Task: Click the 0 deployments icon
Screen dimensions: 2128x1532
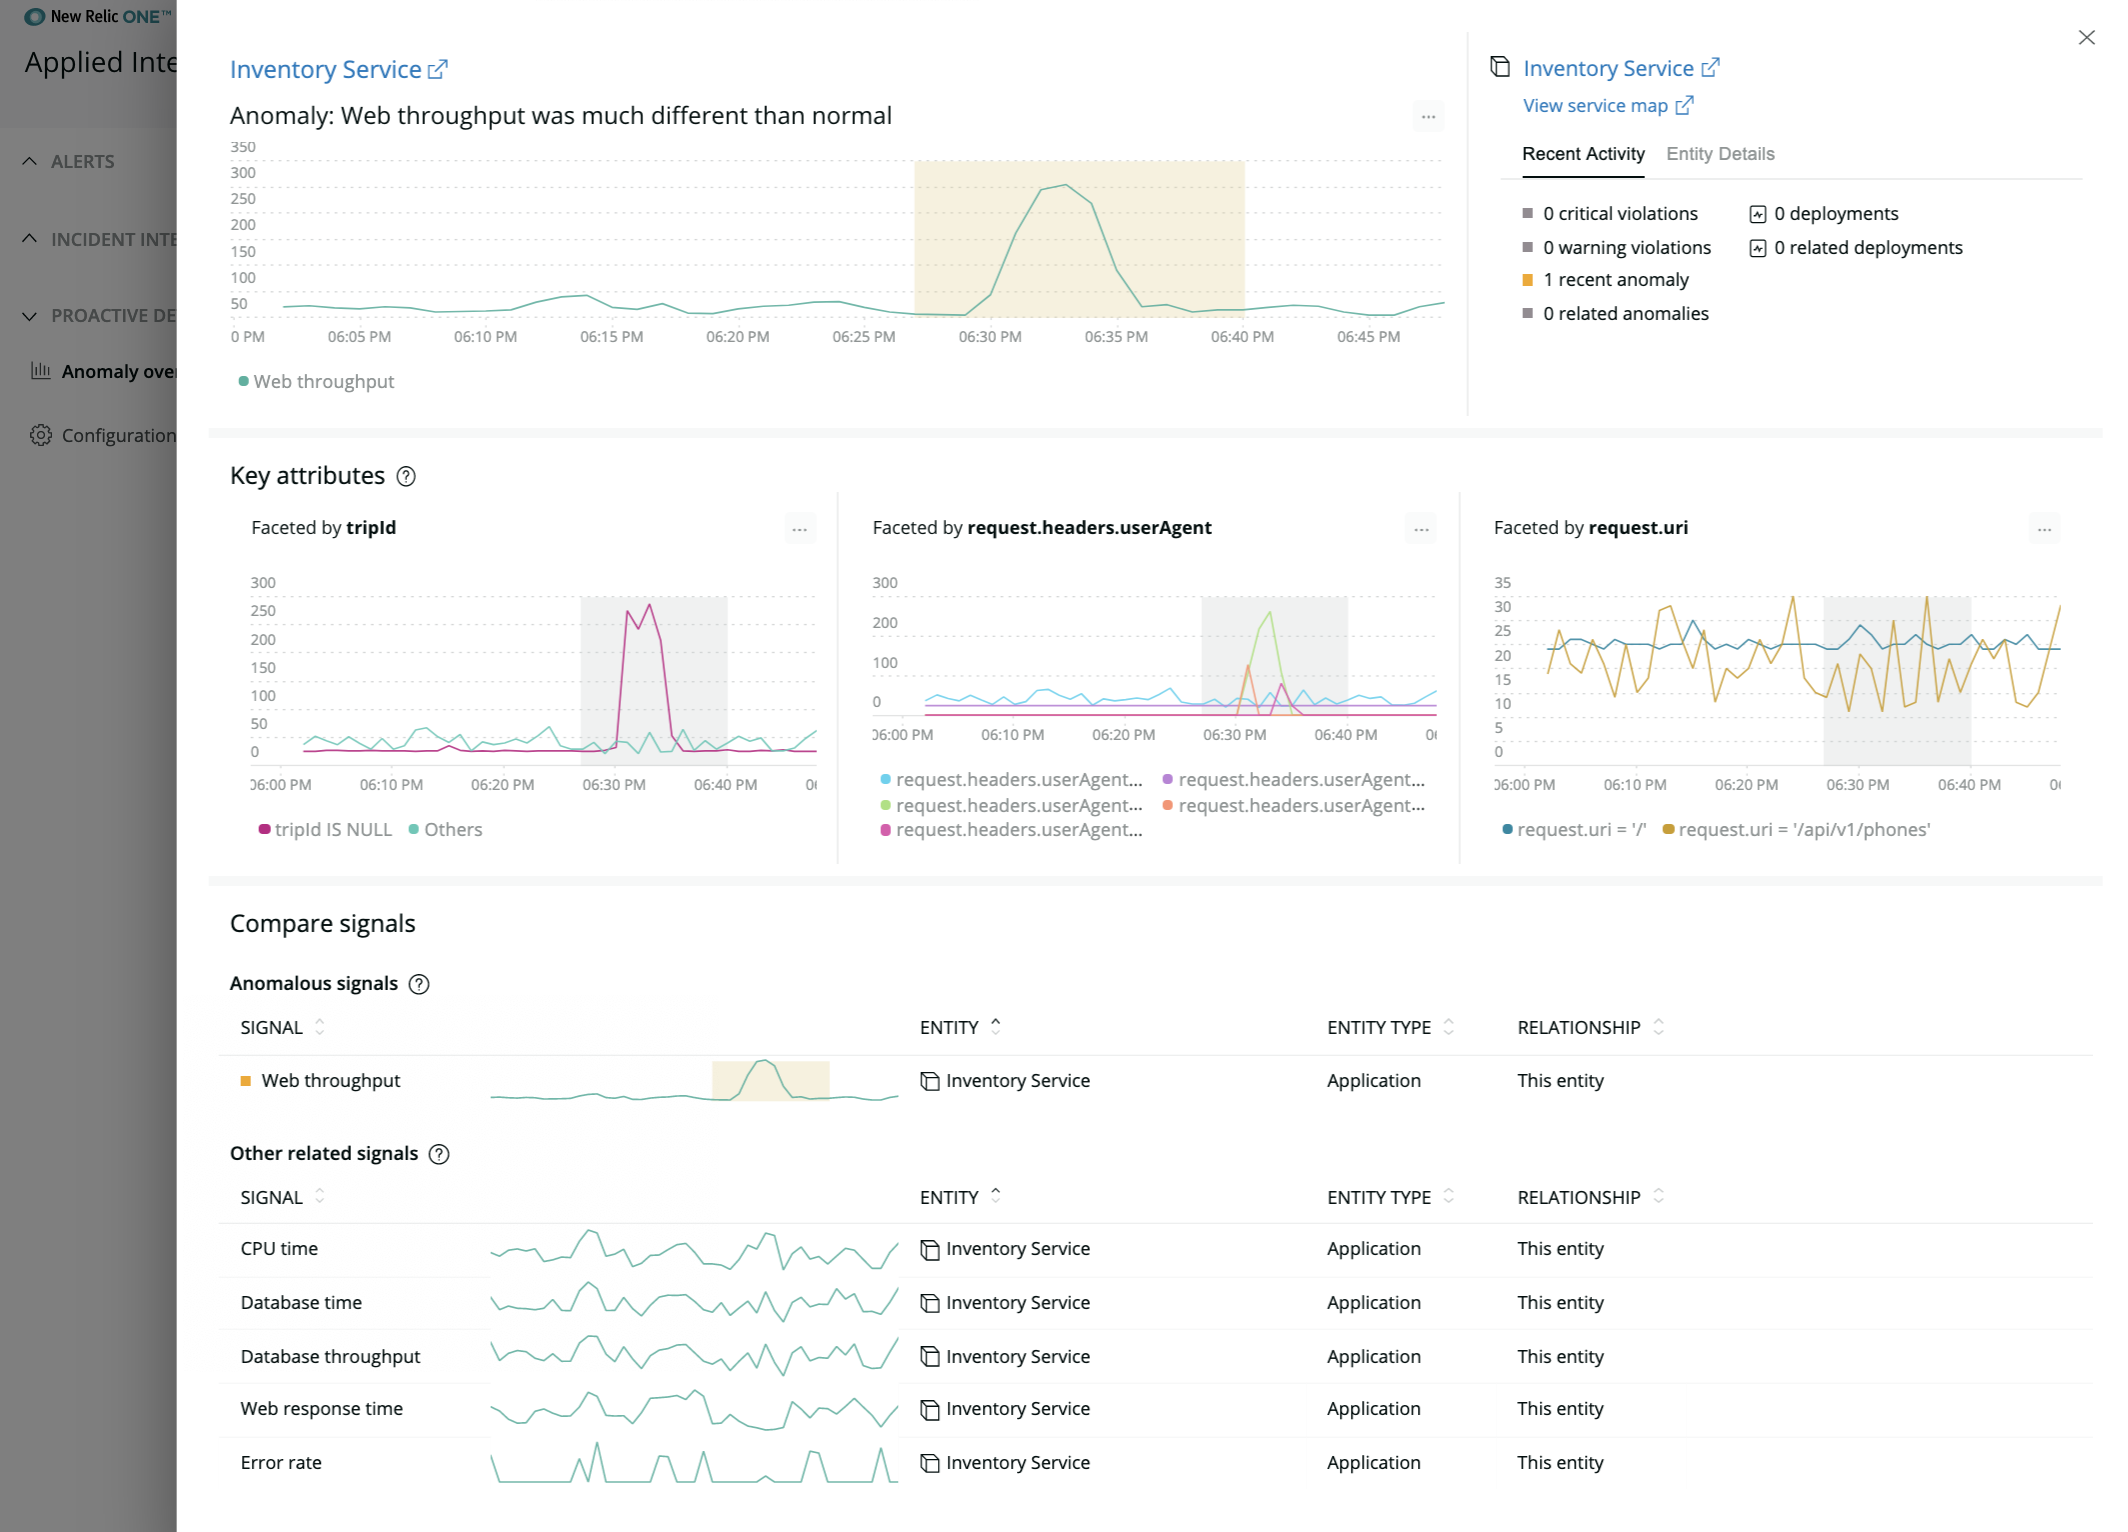Action: [x=1757, y=214]
